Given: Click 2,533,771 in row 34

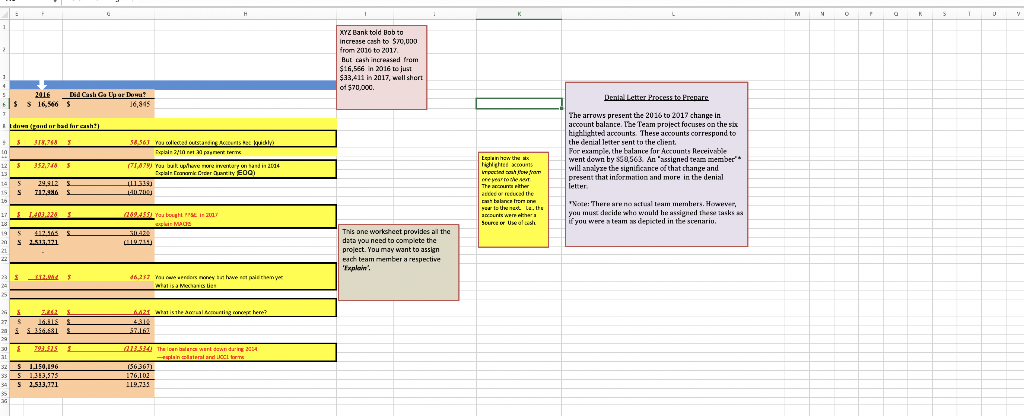Looking at the screenshot, I should pyautogui.click(x=44, y=384).
